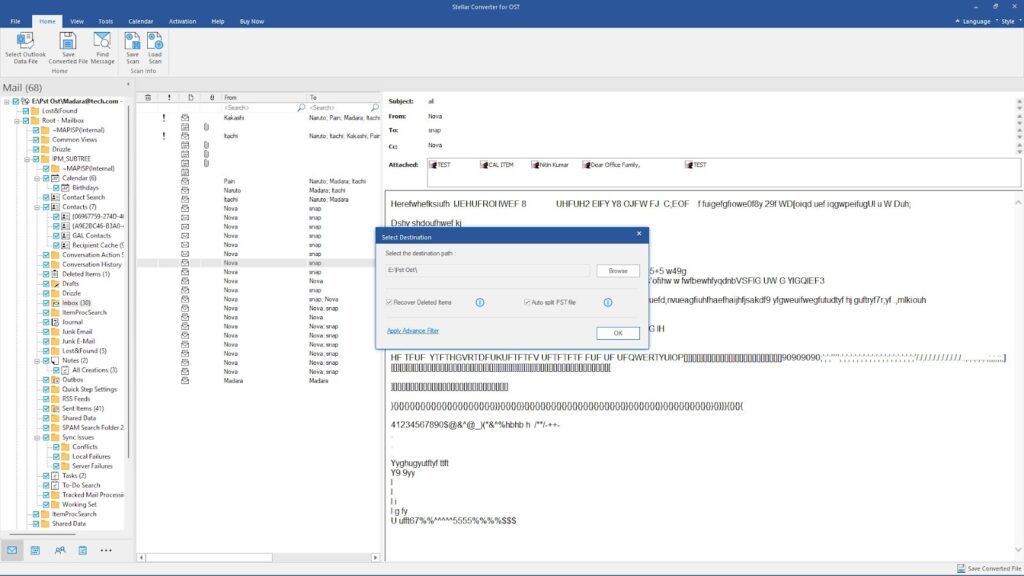Open the View ribbon tab
This screenshot has height=576, width=1024.
pos(77,20)
